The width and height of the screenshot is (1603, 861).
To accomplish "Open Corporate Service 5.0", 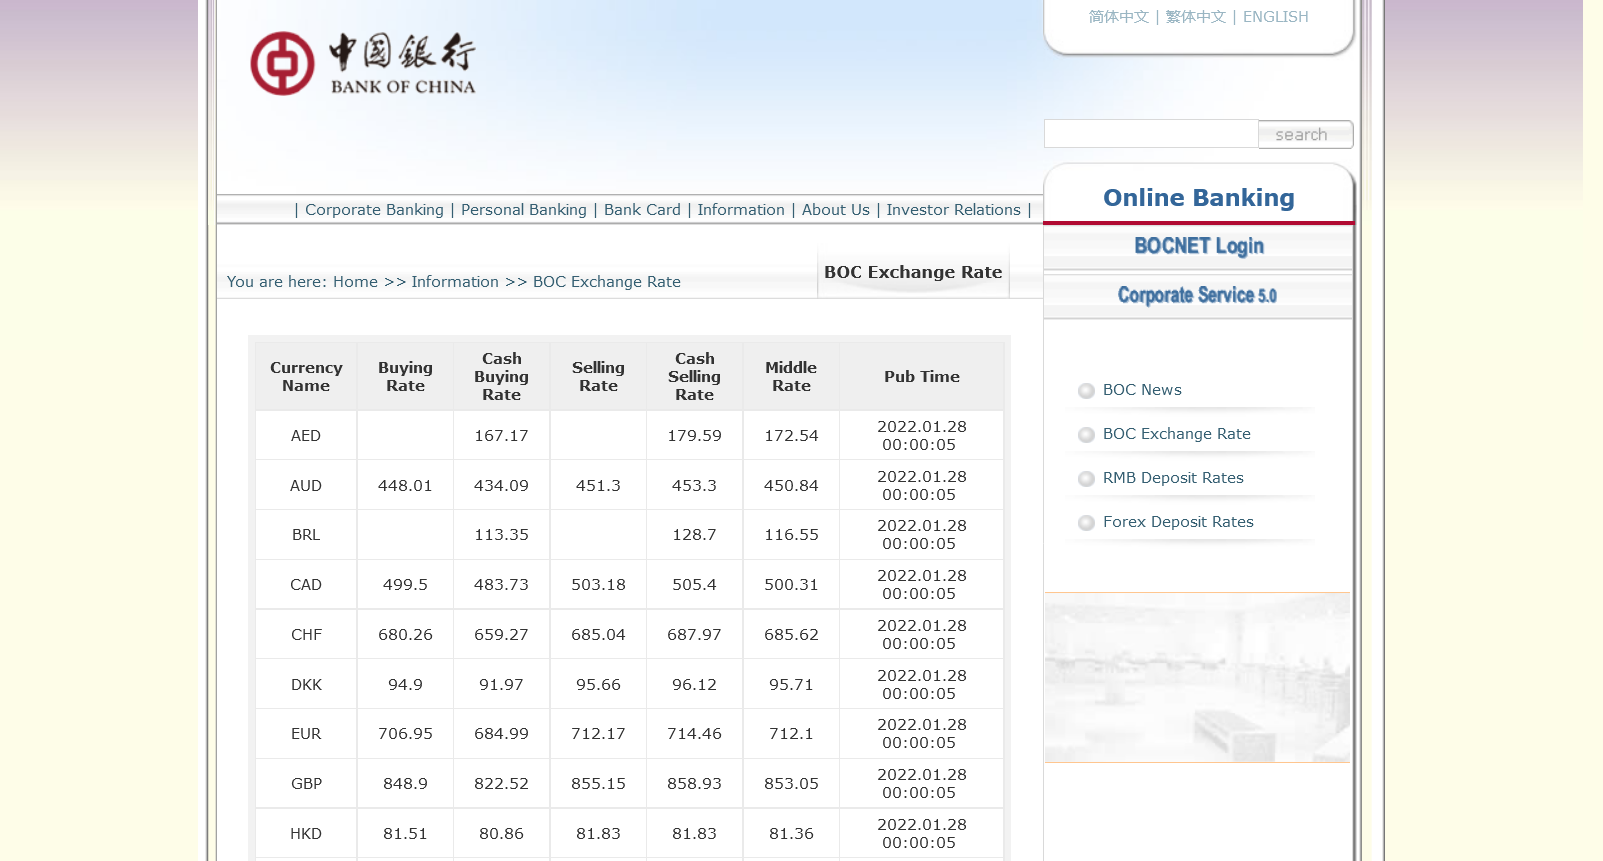I will [1197, 295].
